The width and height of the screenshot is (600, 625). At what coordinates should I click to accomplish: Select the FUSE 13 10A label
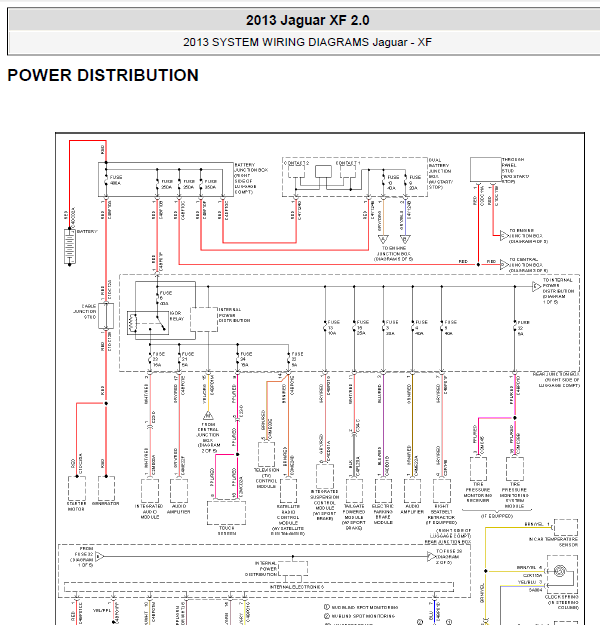[333, 327]
